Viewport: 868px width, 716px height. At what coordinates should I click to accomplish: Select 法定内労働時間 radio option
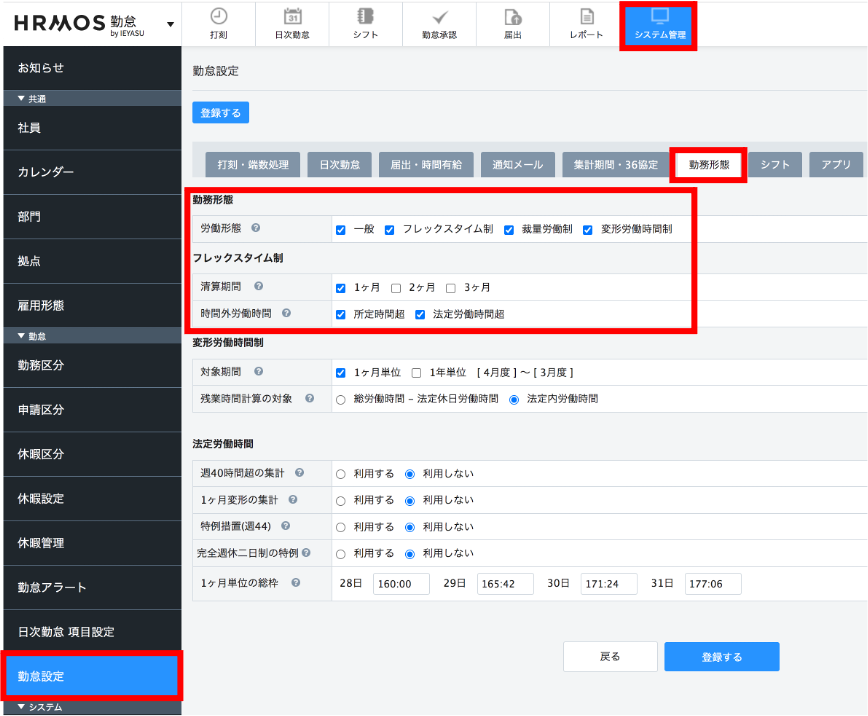coord(514,400)
